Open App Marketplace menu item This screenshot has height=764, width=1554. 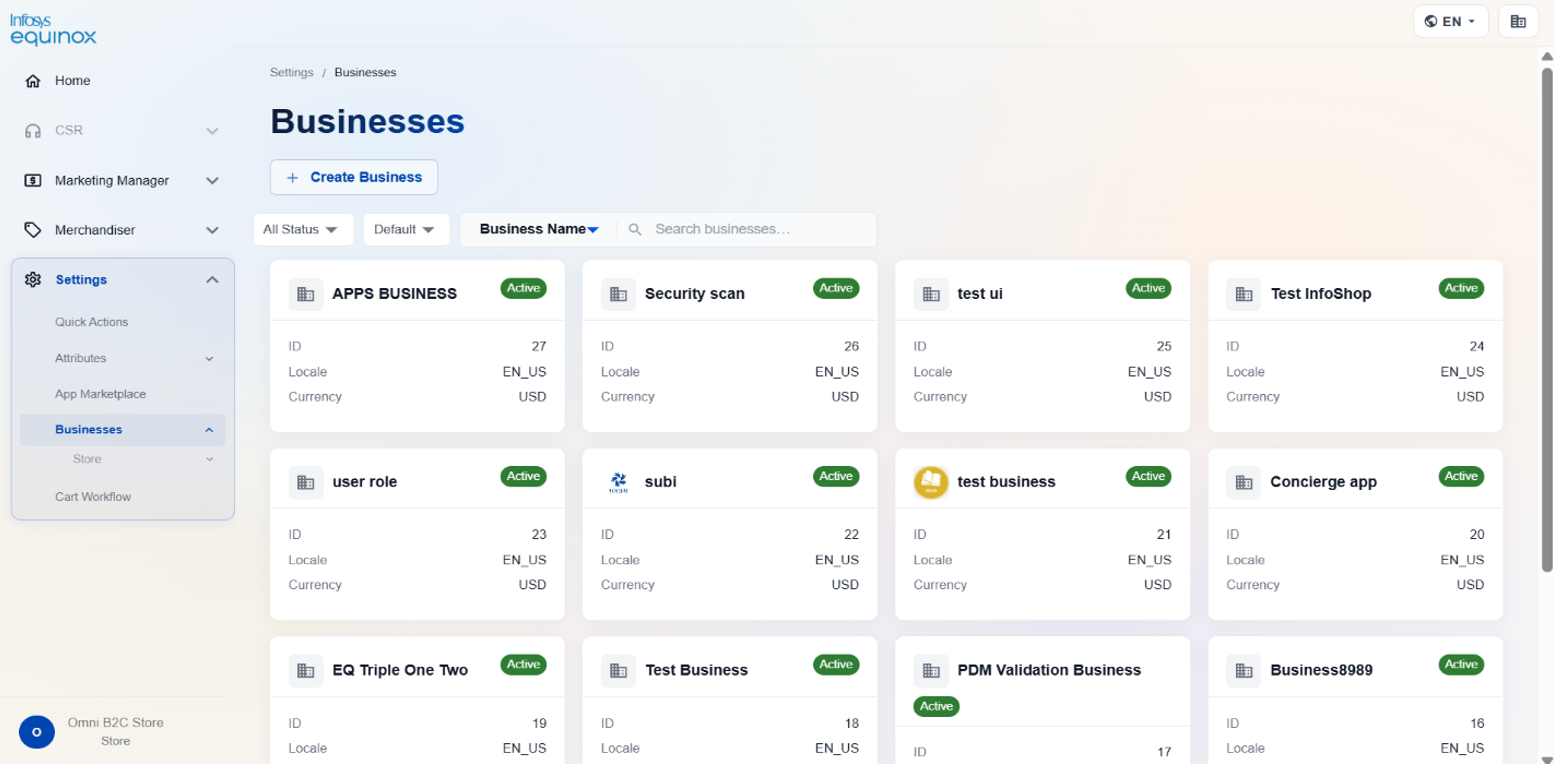tap(100, 394)
